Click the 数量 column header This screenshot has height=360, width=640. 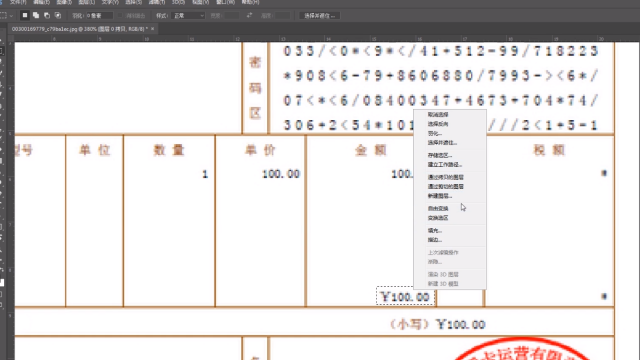[169, 150]
